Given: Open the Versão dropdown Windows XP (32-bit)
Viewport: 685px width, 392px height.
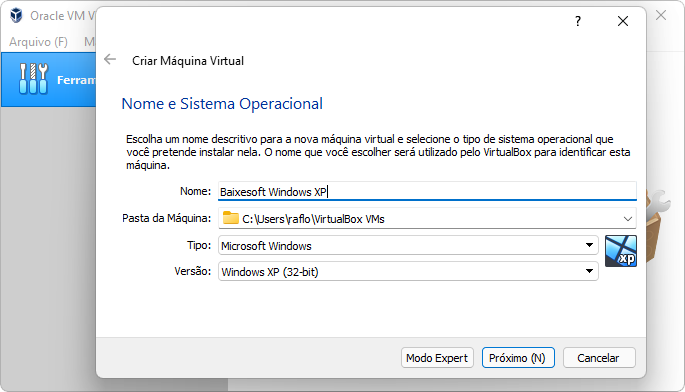Looking at the screenshot, I should click(408, 271).
